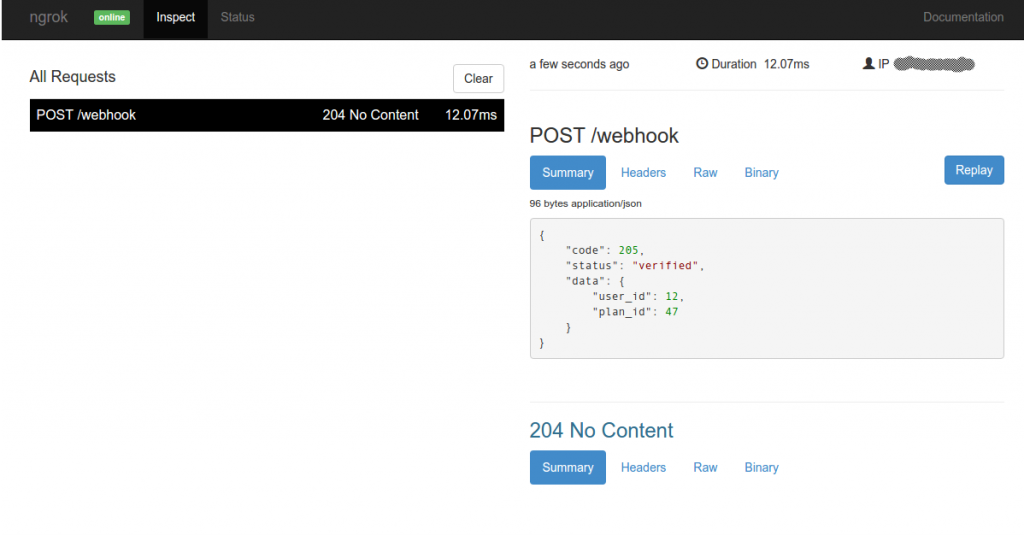
Task: Select the response Summary tab
Action: [x=568, y=468]
